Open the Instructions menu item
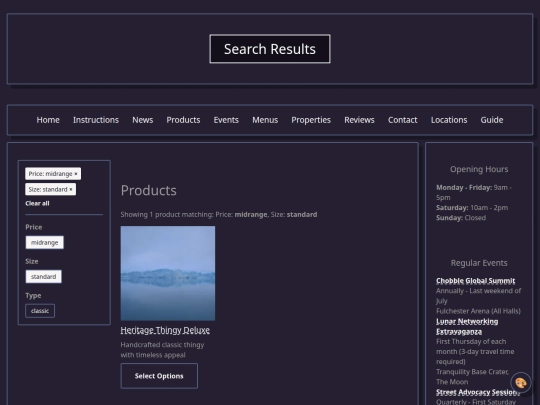 [96, 120]
